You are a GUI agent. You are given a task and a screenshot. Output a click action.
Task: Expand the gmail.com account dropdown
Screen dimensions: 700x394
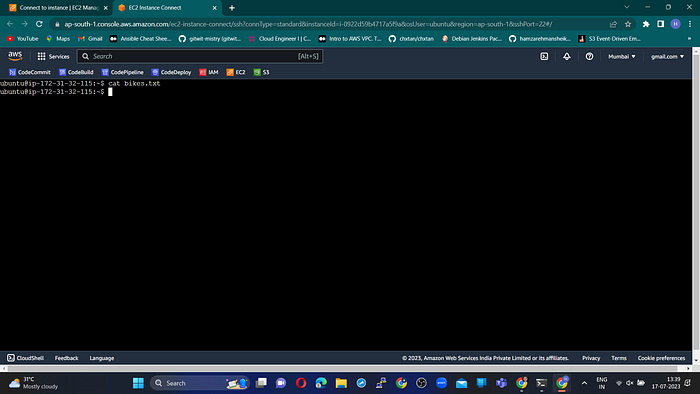click(667, 56)
